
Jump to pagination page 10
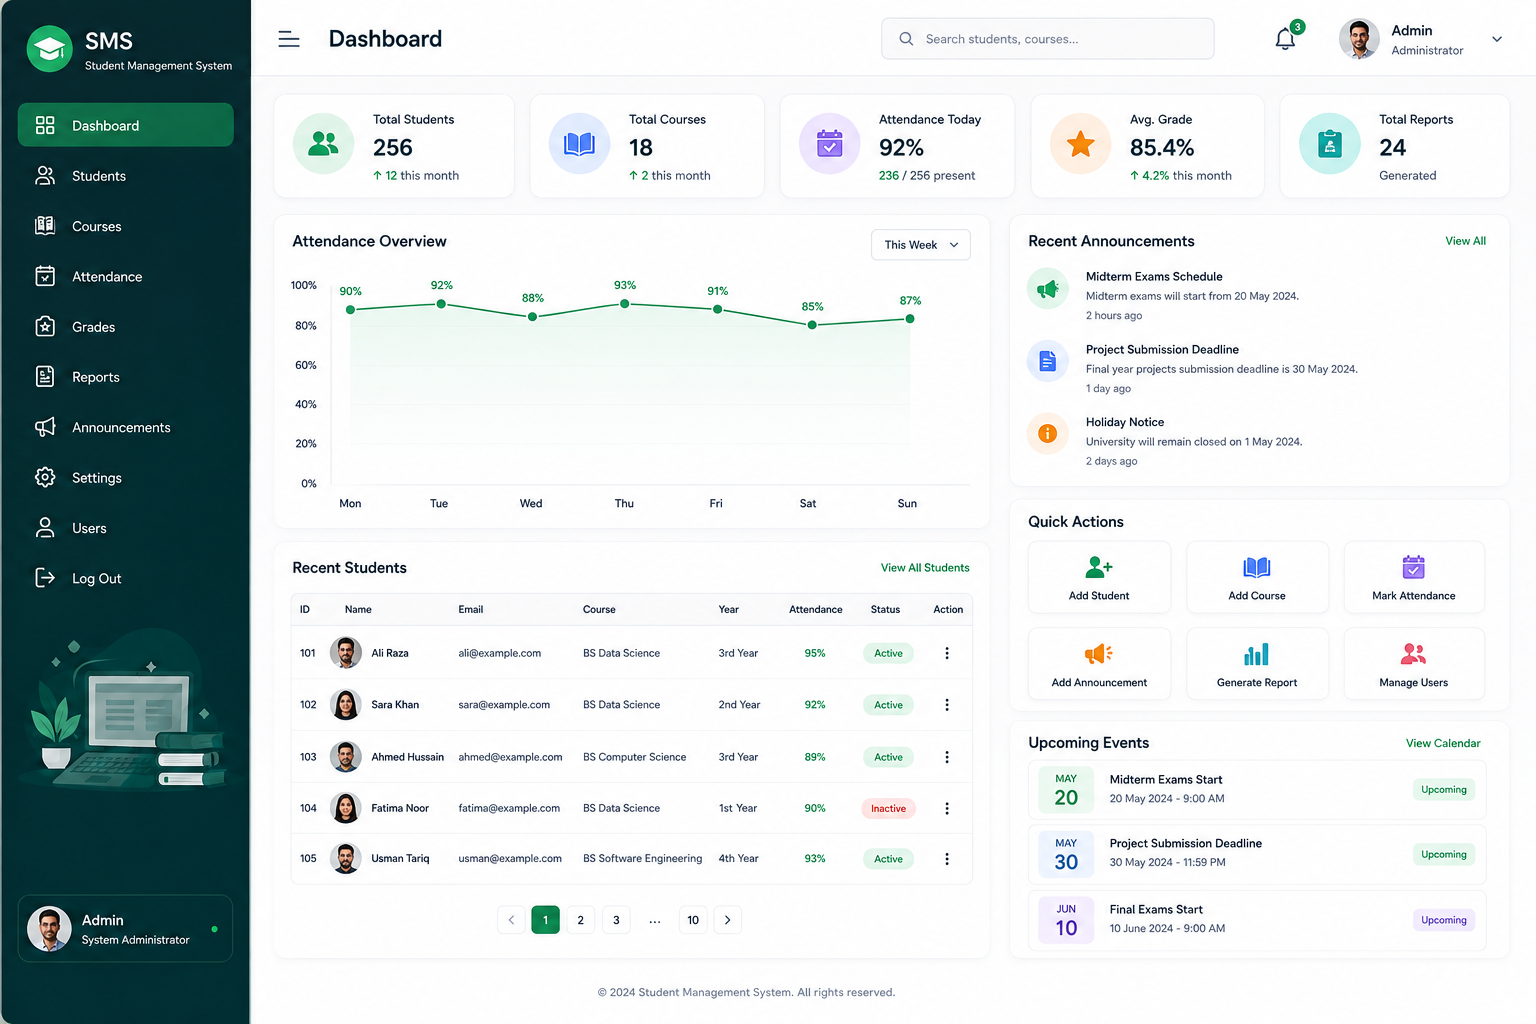coord(693,920)
